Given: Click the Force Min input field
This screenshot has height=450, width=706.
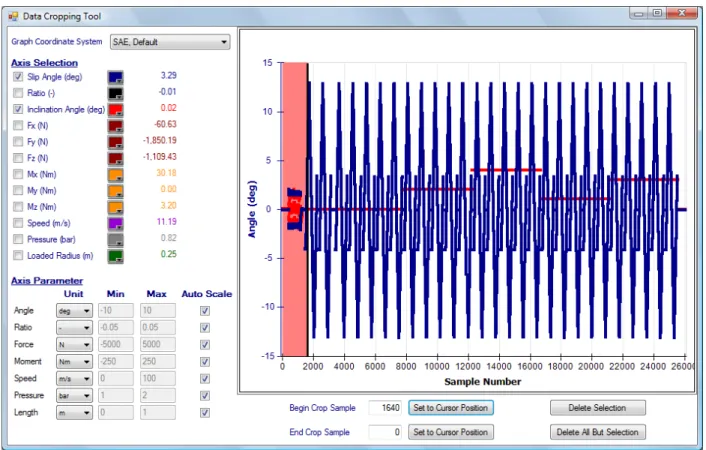Looking at the screenshot, I should coord(116,345).
